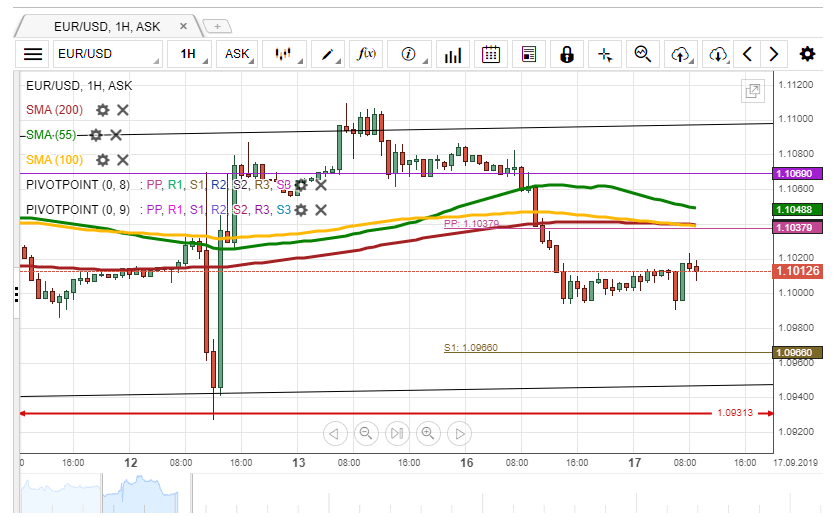This screenshot has height=517, width=837.
Task: Click the SMA (100) legend label
Action: tap(54, 160)
